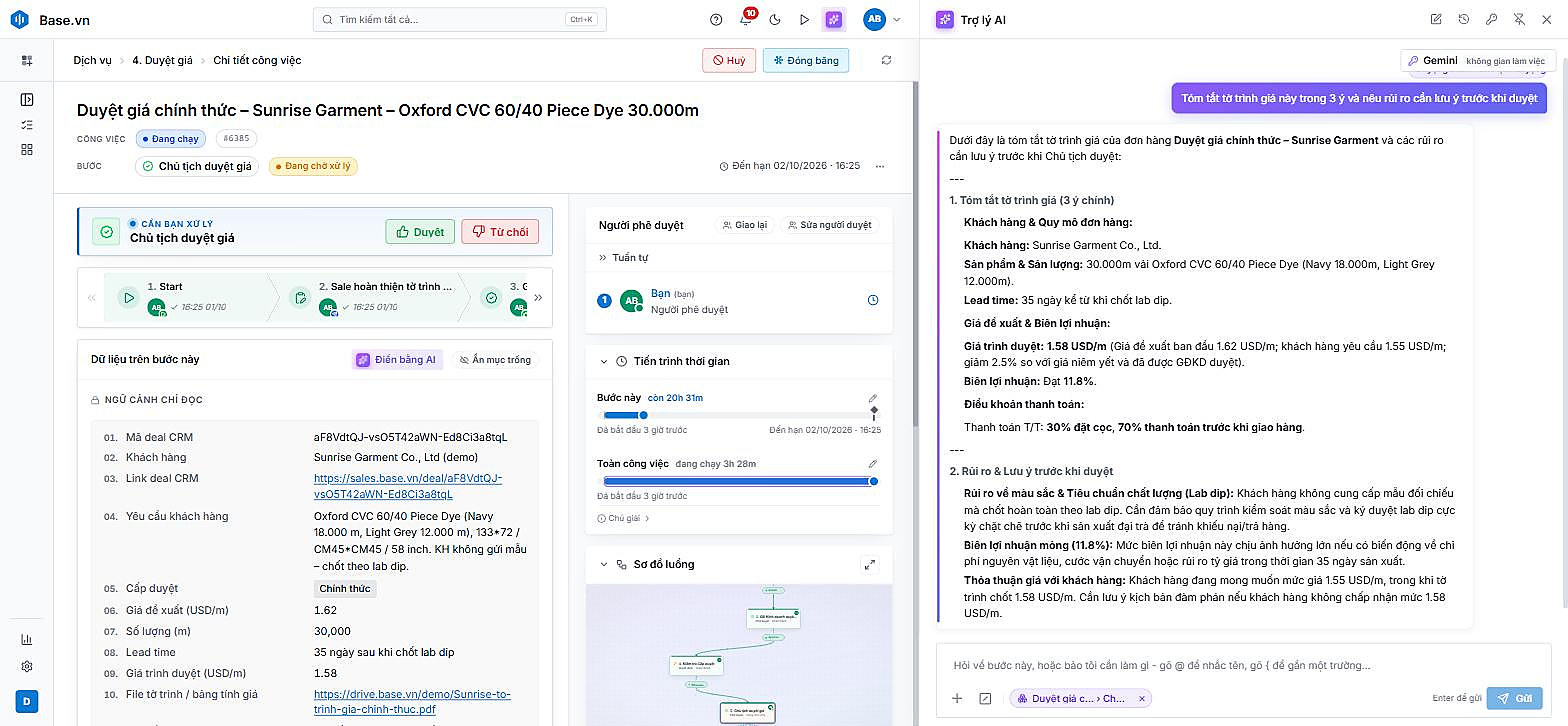Edit the Bước này deadline pencil
Screen dimensions: 1568x726
tap(873, 398)
